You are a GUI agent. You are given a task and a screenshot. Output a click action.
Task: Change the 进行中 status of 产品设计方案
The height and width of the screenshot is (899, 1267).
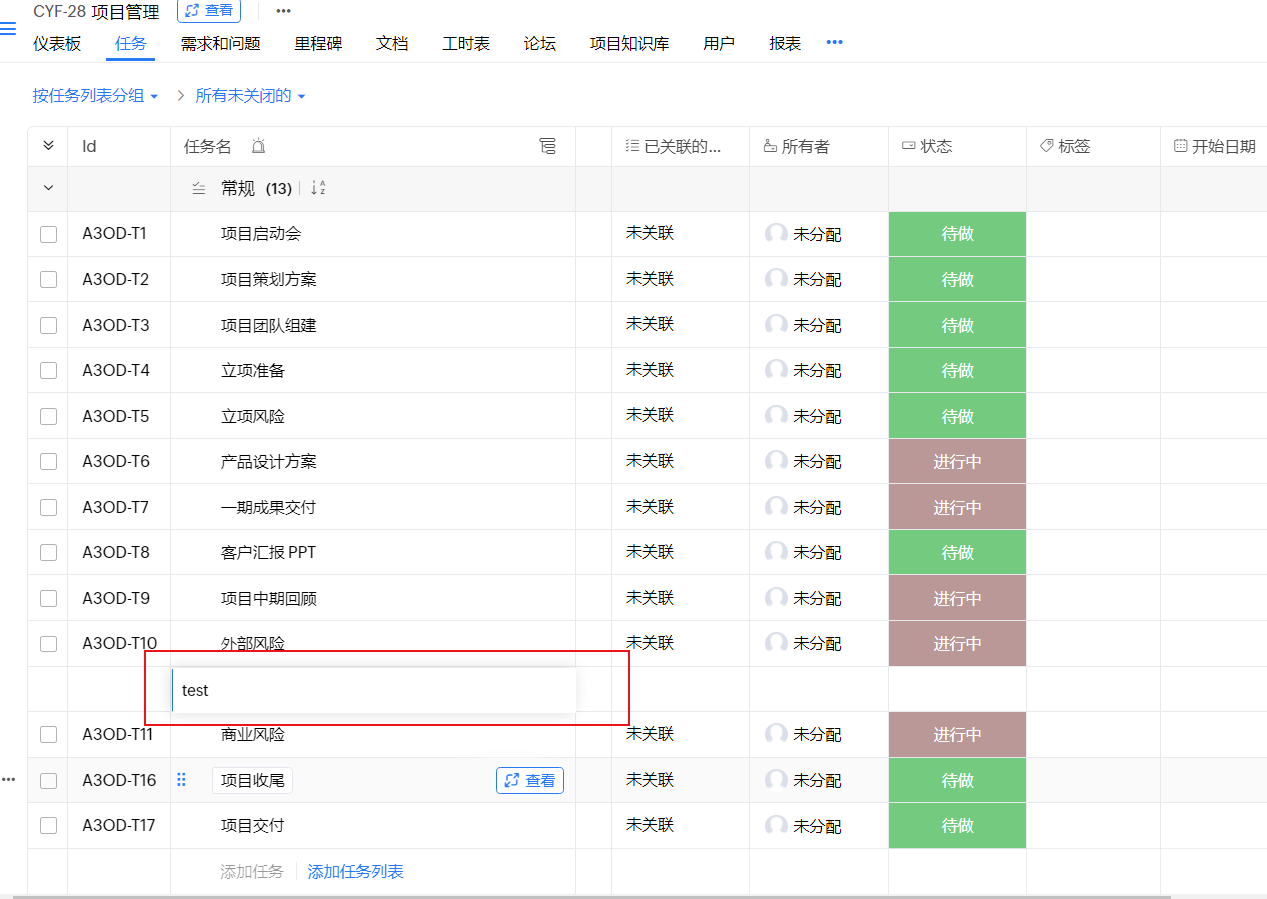click(957, 461)
